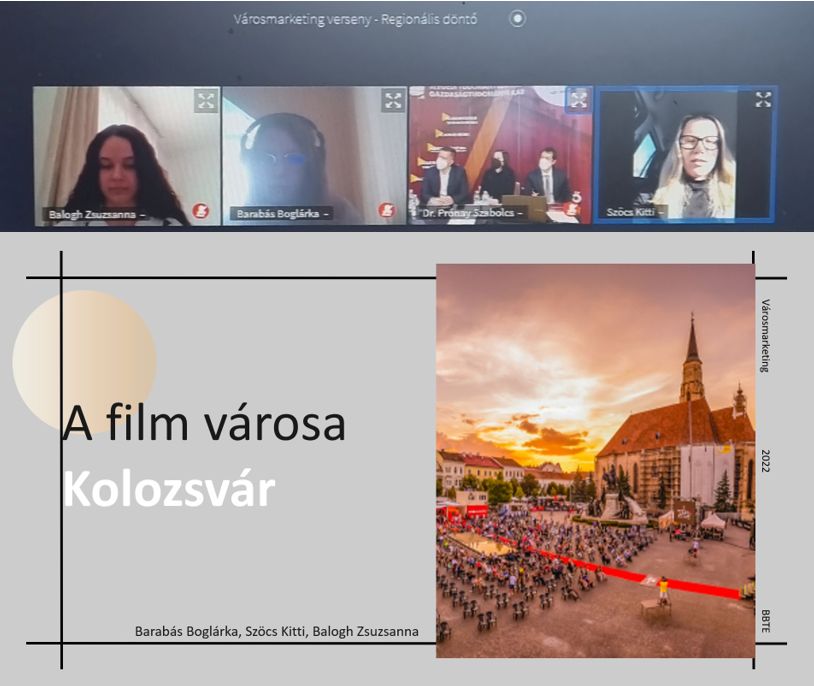The height and width of the screenshot is (686, 814).
Task: Click the recording indicator beside the meeting title
Action: click(517, 18)
